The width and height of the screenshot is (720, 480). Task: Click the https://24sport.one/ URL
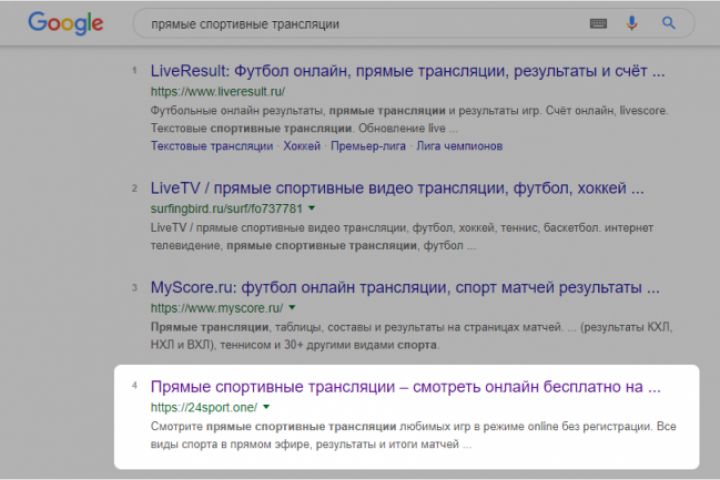tap(204, 407)
